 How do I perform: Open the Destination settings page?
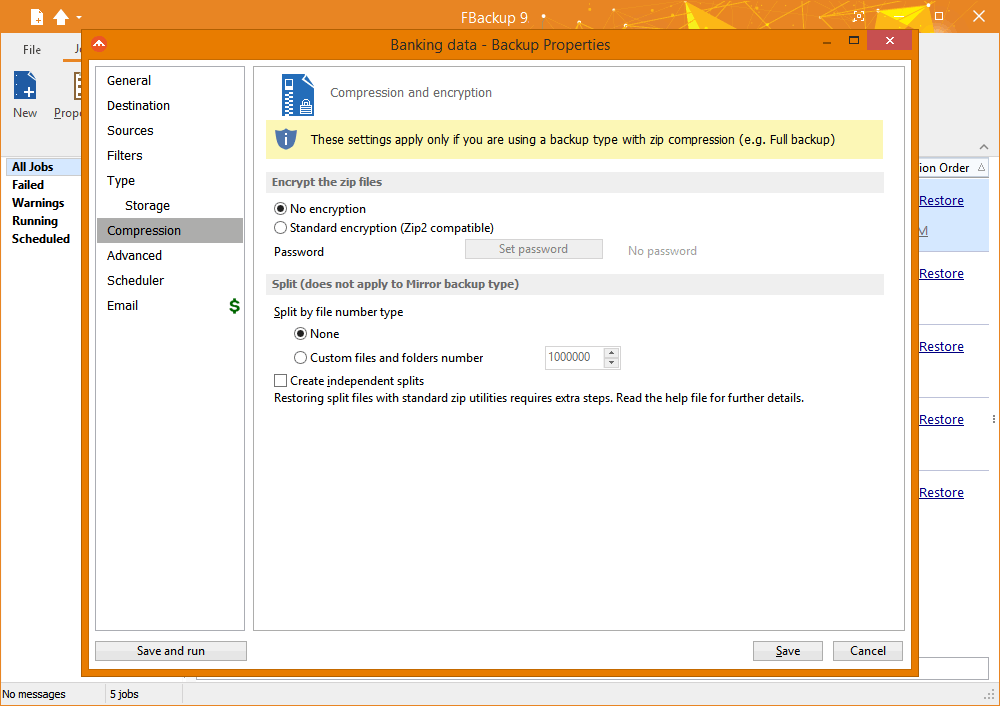click(x=138, y=106)
